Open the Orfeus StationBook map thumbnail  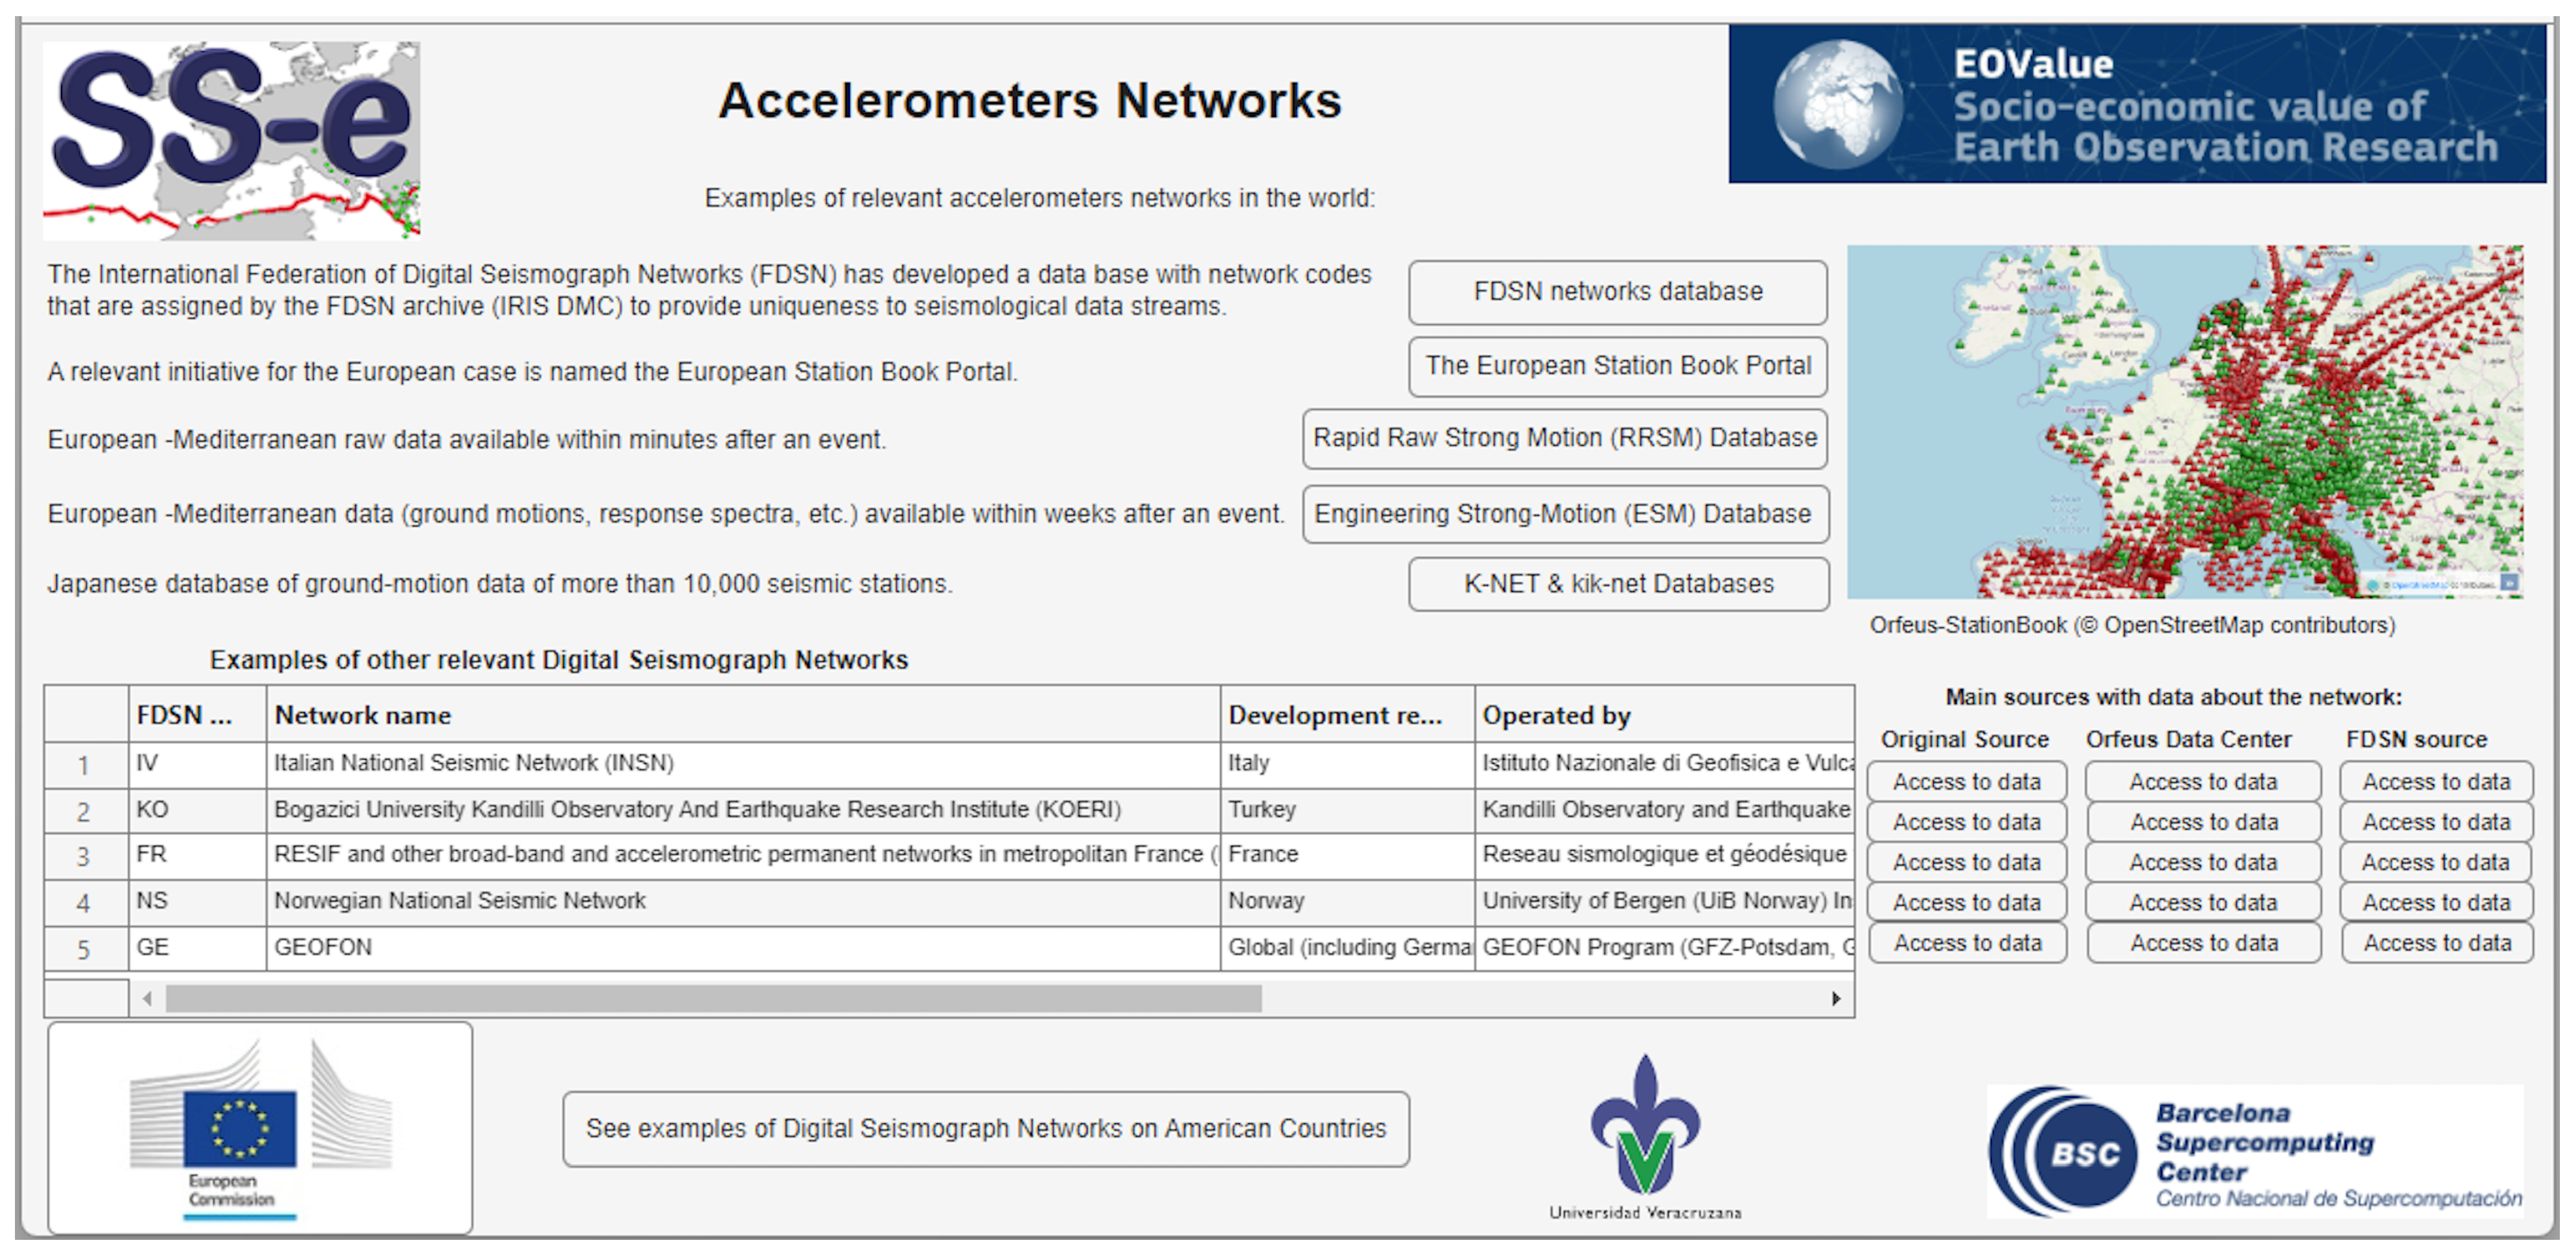click(x=2185, y=421)
